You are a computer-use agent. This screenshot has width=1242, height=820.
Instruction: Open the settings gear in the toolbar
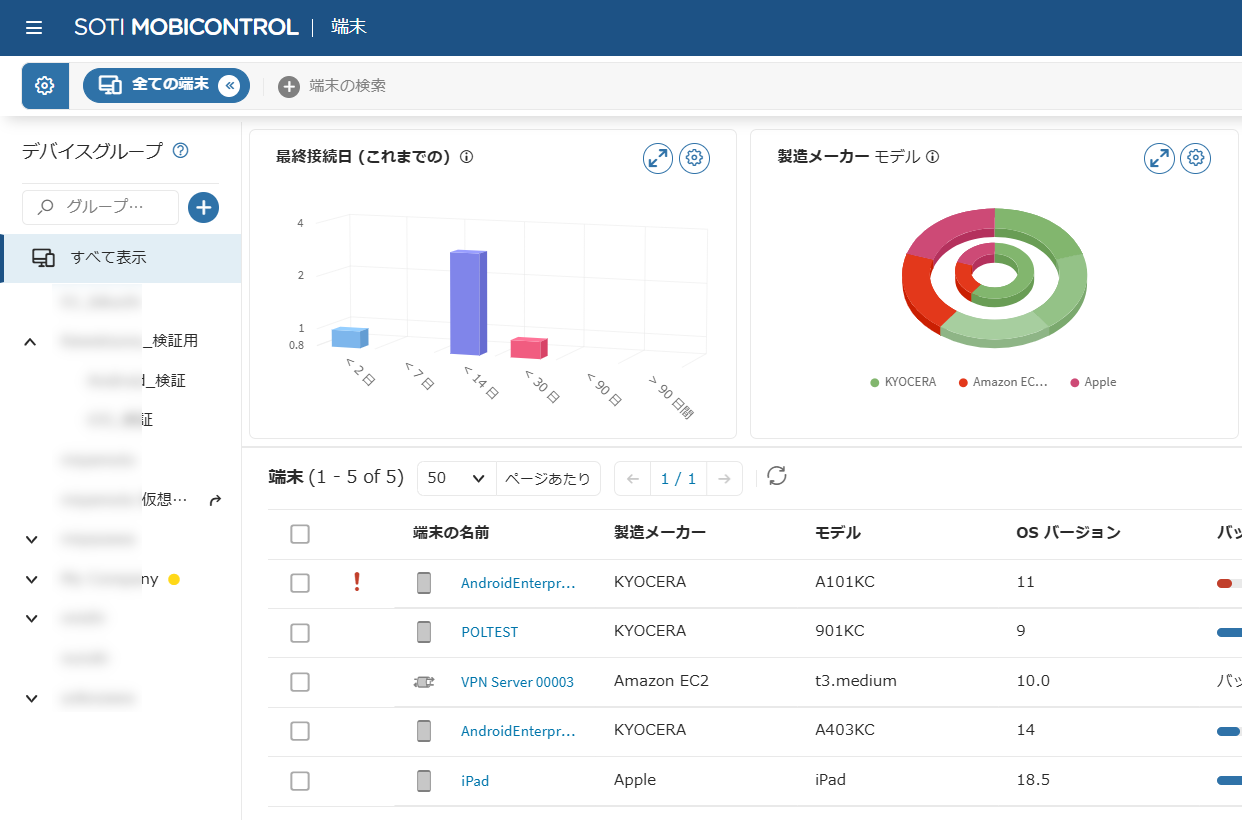45,86
